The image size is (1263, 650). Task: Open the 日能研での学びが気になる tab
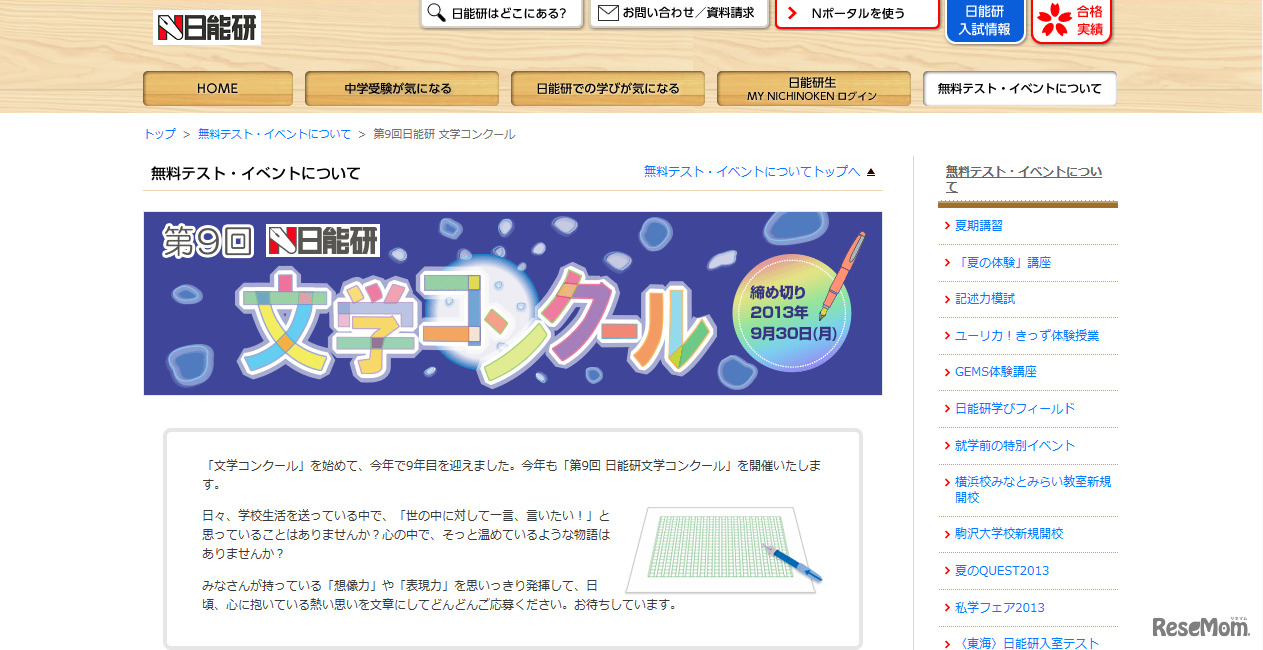point(607,88)
